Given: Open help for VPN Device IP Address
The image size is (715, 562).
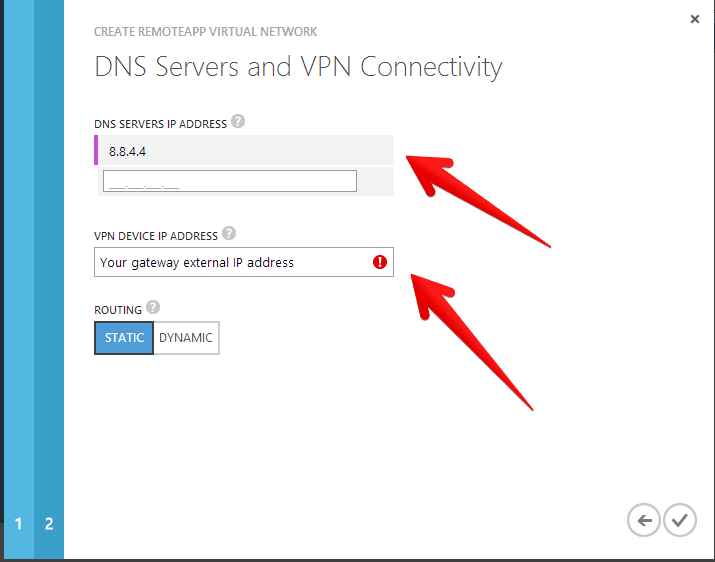Looking at the screenshot, I should click(229, 233).
